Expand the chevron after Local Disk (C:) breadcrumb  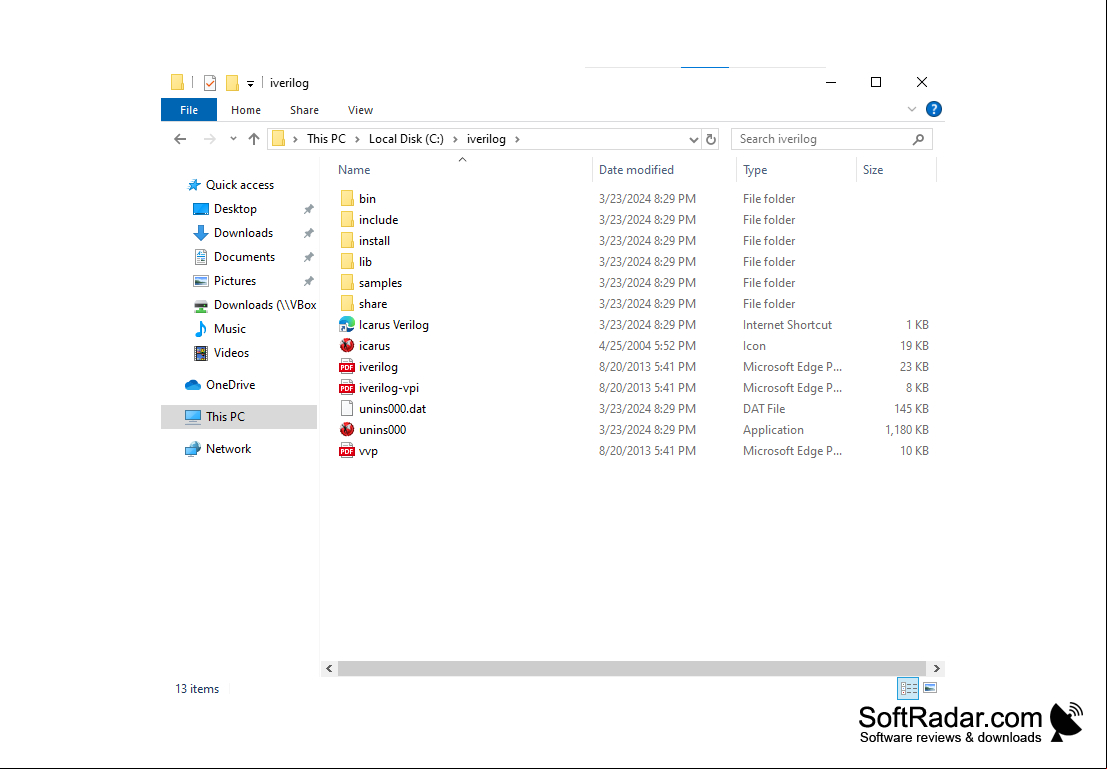point(455,139)
